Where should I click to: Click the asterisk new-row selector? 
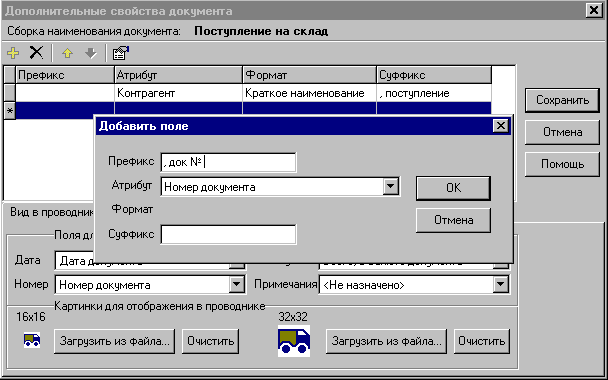click(10, 111)
